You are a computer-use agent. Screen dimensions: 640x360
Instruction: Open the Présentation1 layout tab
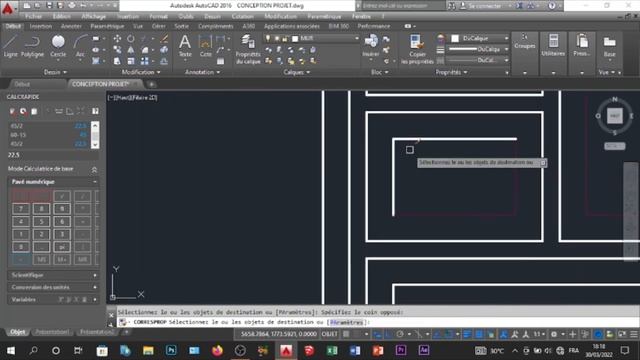pos(52,332)
